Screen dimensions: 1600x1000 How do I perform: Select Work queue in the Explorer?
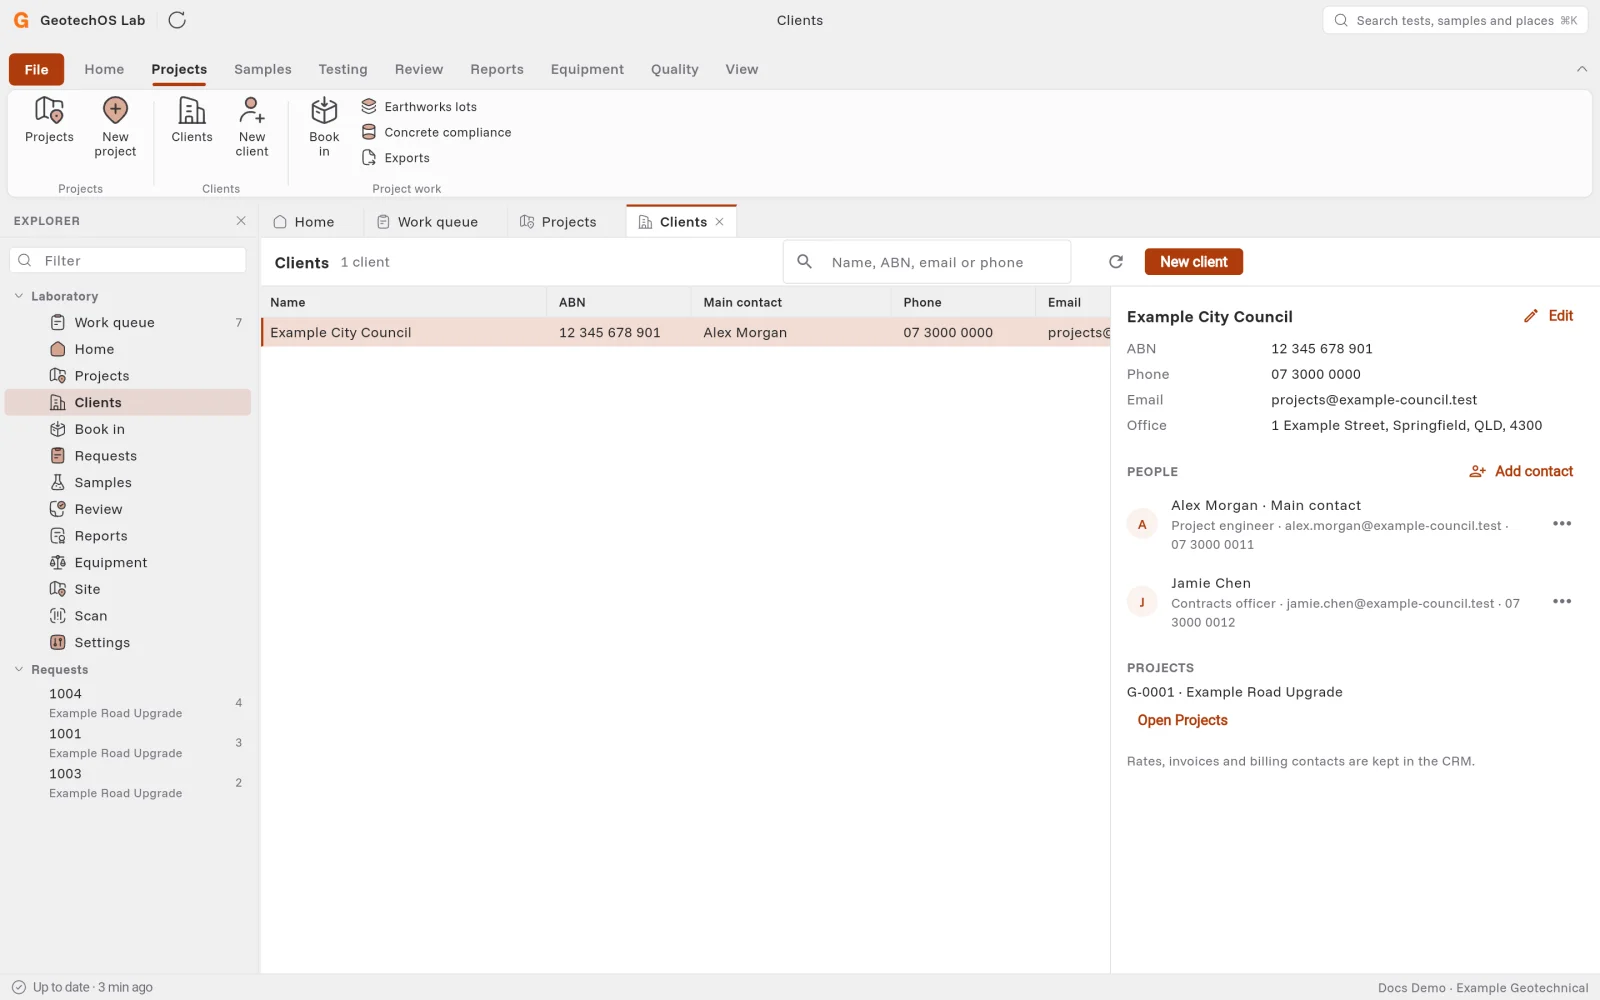[x=128, y=322]
